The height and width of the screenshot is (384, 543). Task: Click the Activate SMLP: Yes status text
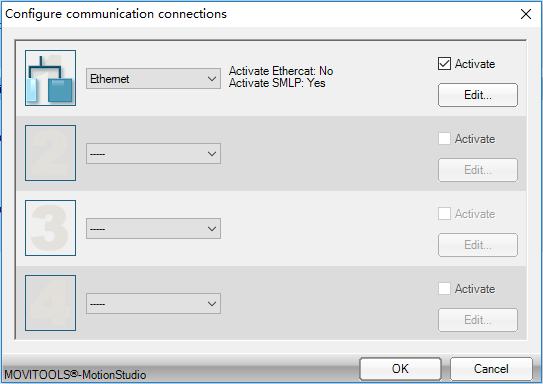point(277,83)
